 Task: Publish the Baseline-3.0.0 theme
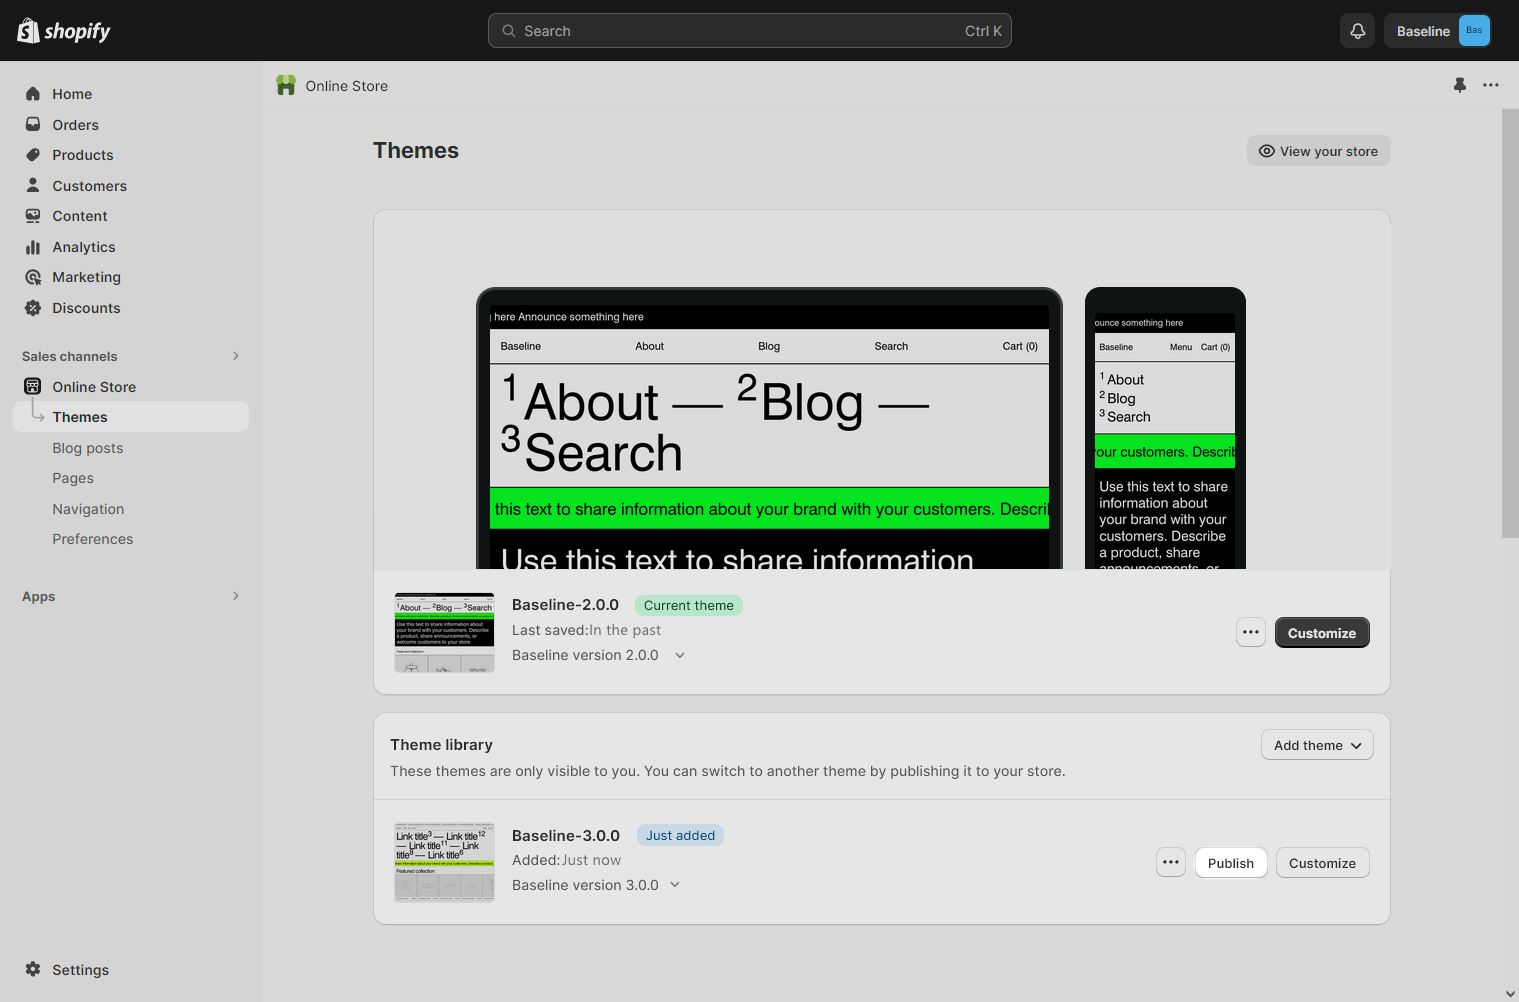pyautogui.click(x=1230, y=862)
